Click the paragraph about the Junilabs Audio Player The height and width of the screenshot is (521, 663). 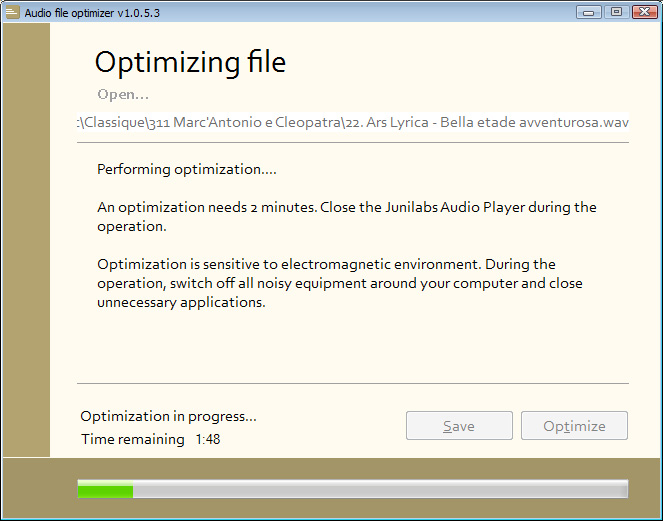click(x=347, y=217)
